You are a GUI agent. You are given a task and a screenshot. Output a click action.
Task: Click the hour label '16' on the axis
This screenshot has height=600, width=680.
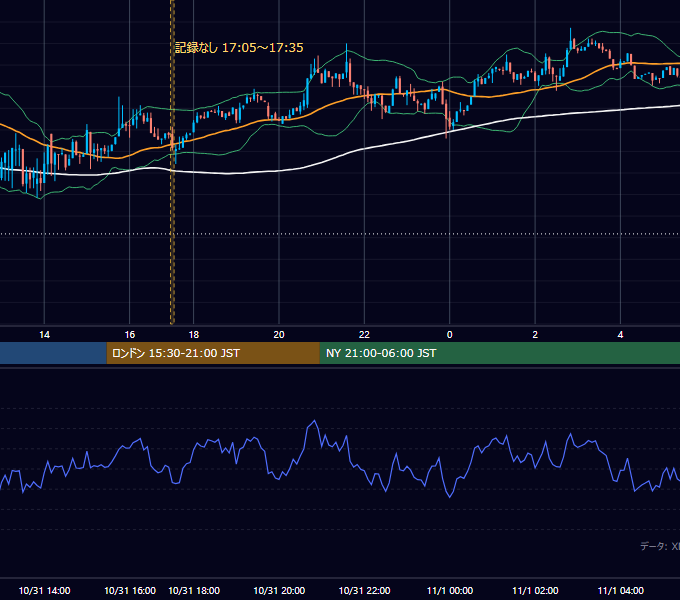(x=130, y=335)
